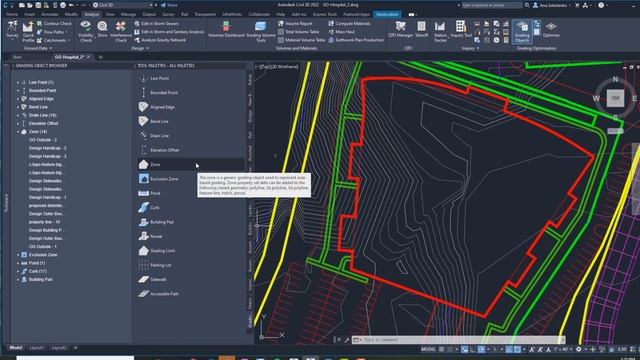This screenshot has width=640, height=360.
Task: Click the Mass Haul button
Action: [342, 32]
